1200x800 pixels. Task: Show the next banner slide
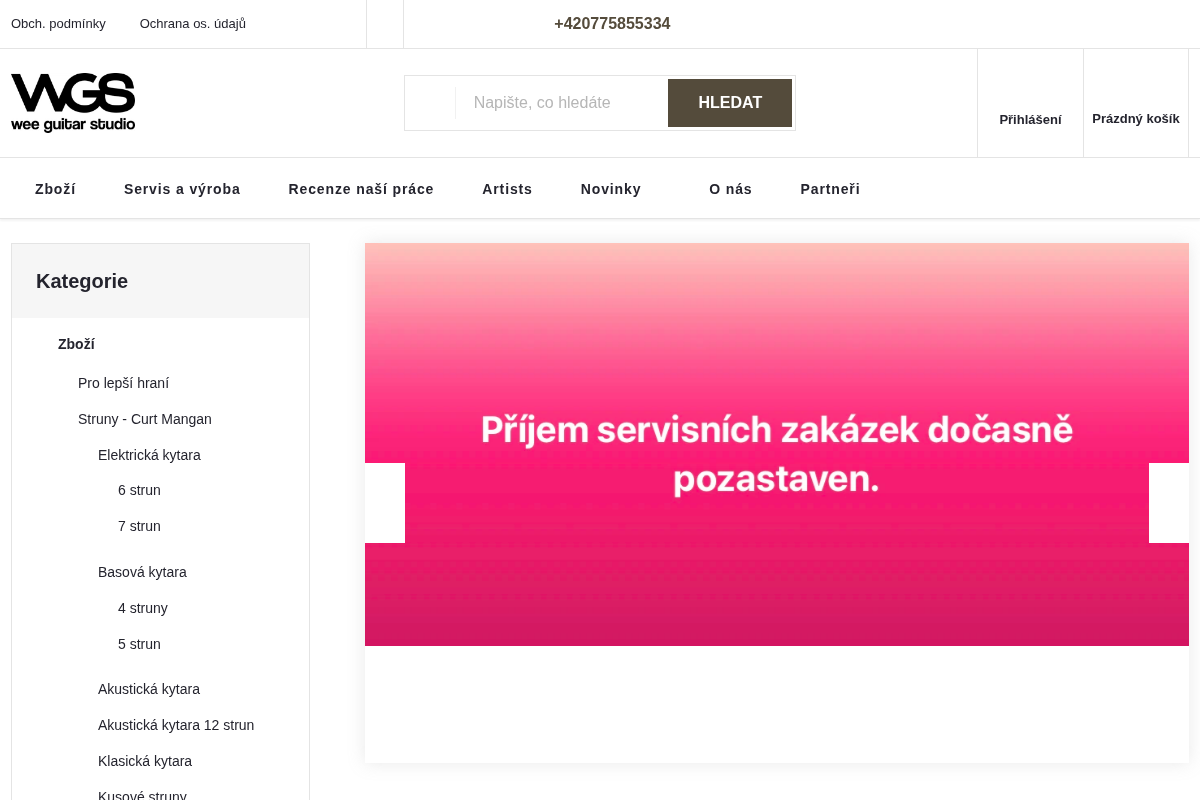[x=1169, y=503]
